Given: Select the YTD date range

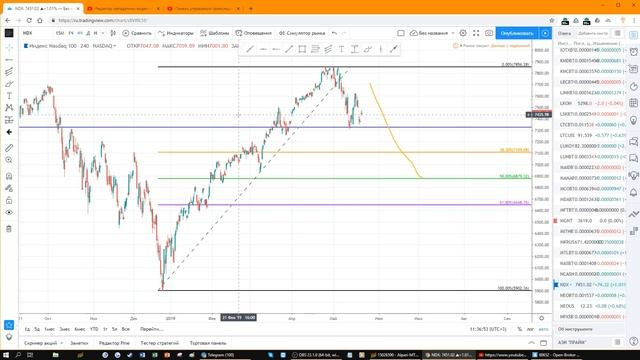Looking at the screenshot, I should point(94,329).
